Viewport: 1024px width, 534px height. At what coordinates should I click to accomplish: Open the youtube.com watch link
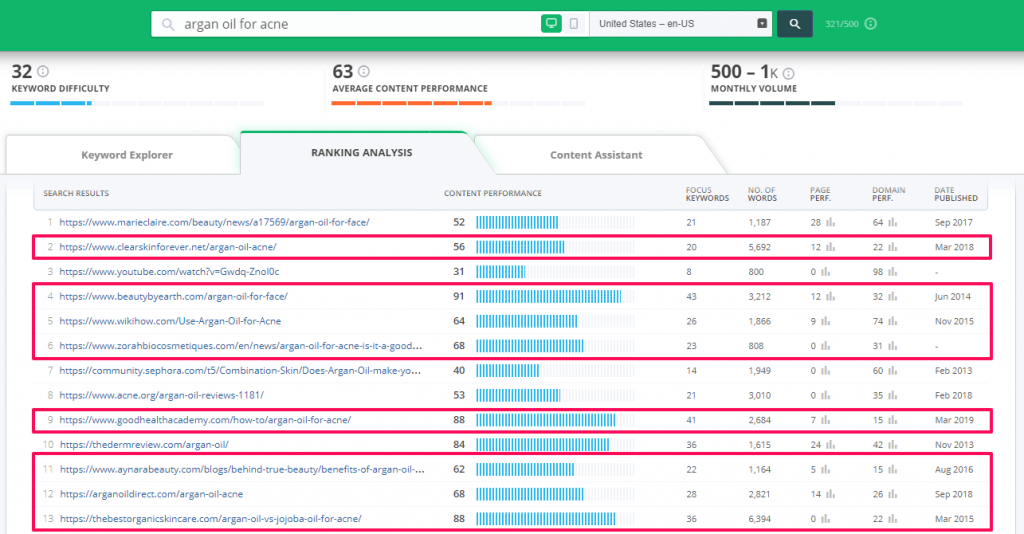169,272
